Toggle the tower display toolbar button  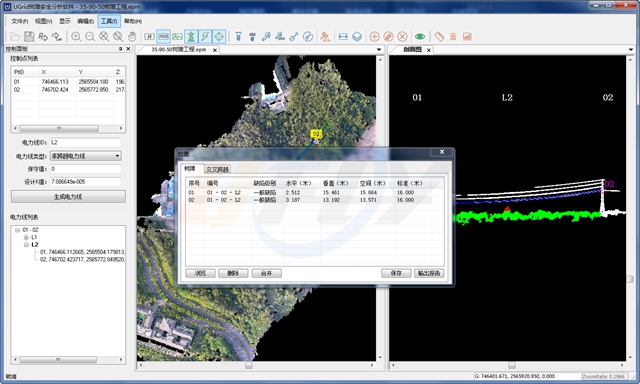click(191, 37)
